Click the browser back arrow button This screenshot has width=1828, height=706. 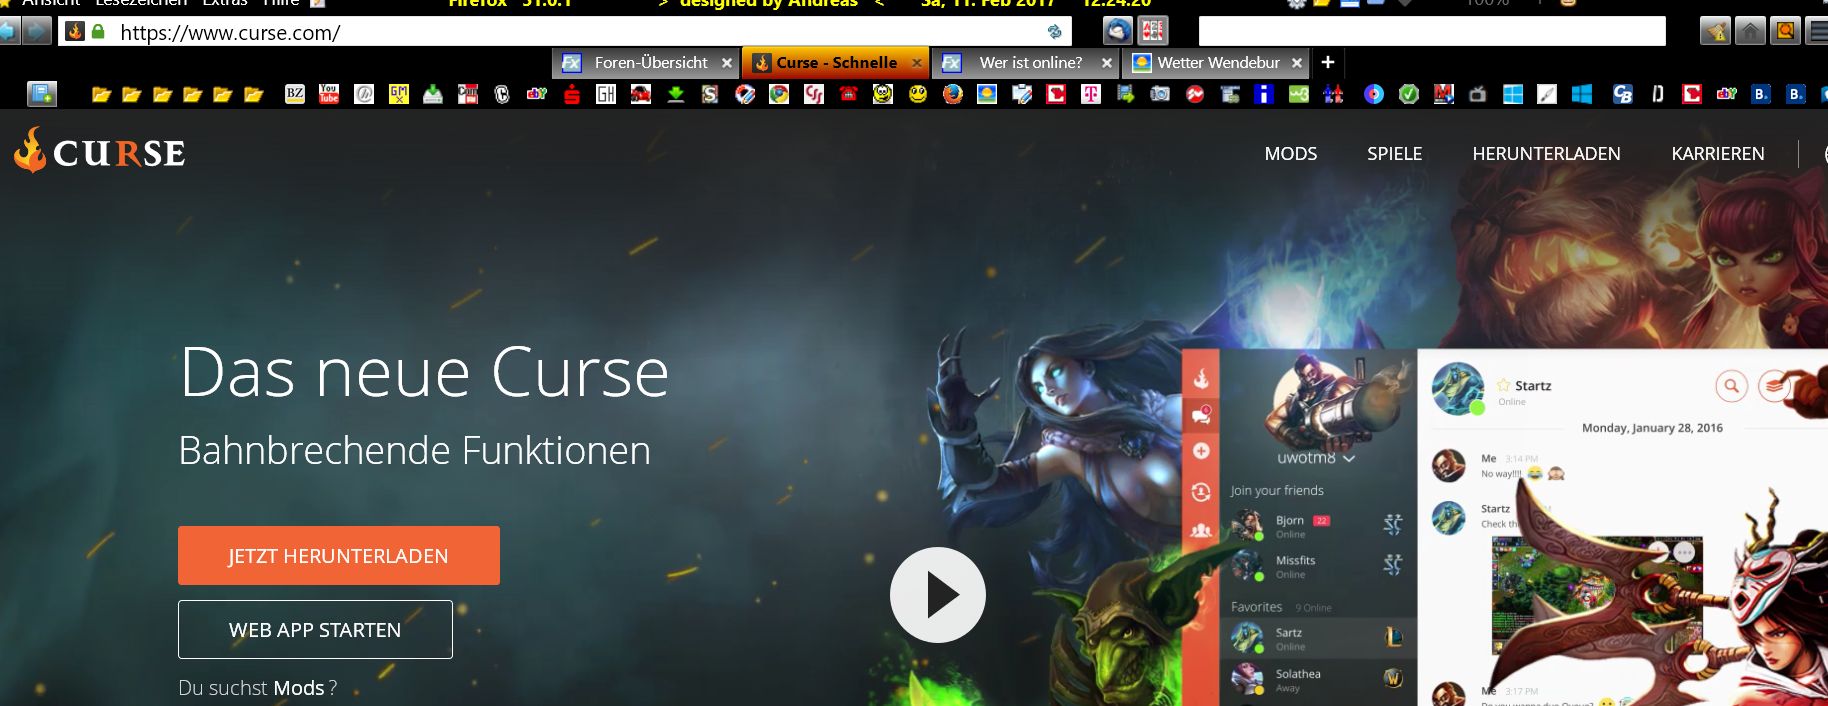tap(9, 32)
